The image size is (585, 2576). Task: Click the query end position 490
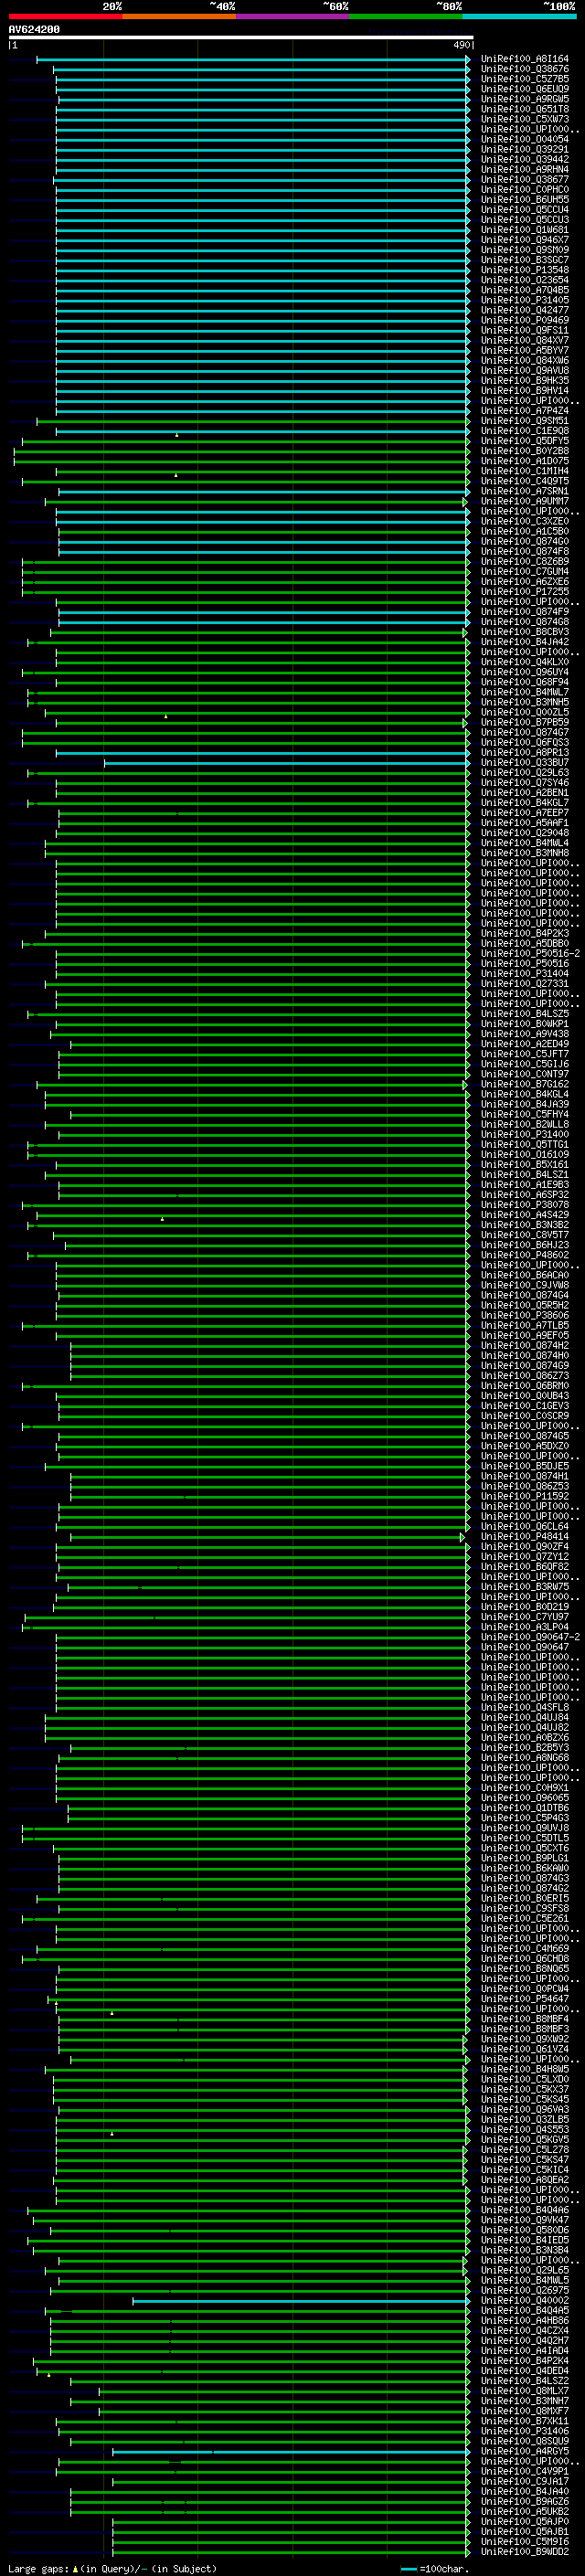click(x=462, y=45)
